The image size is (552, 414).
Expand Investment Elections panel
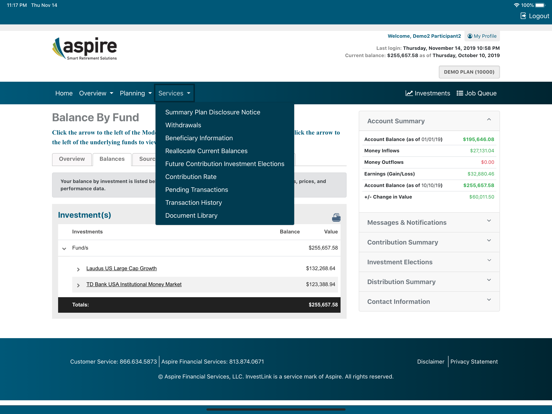click(x=429, y=262)
